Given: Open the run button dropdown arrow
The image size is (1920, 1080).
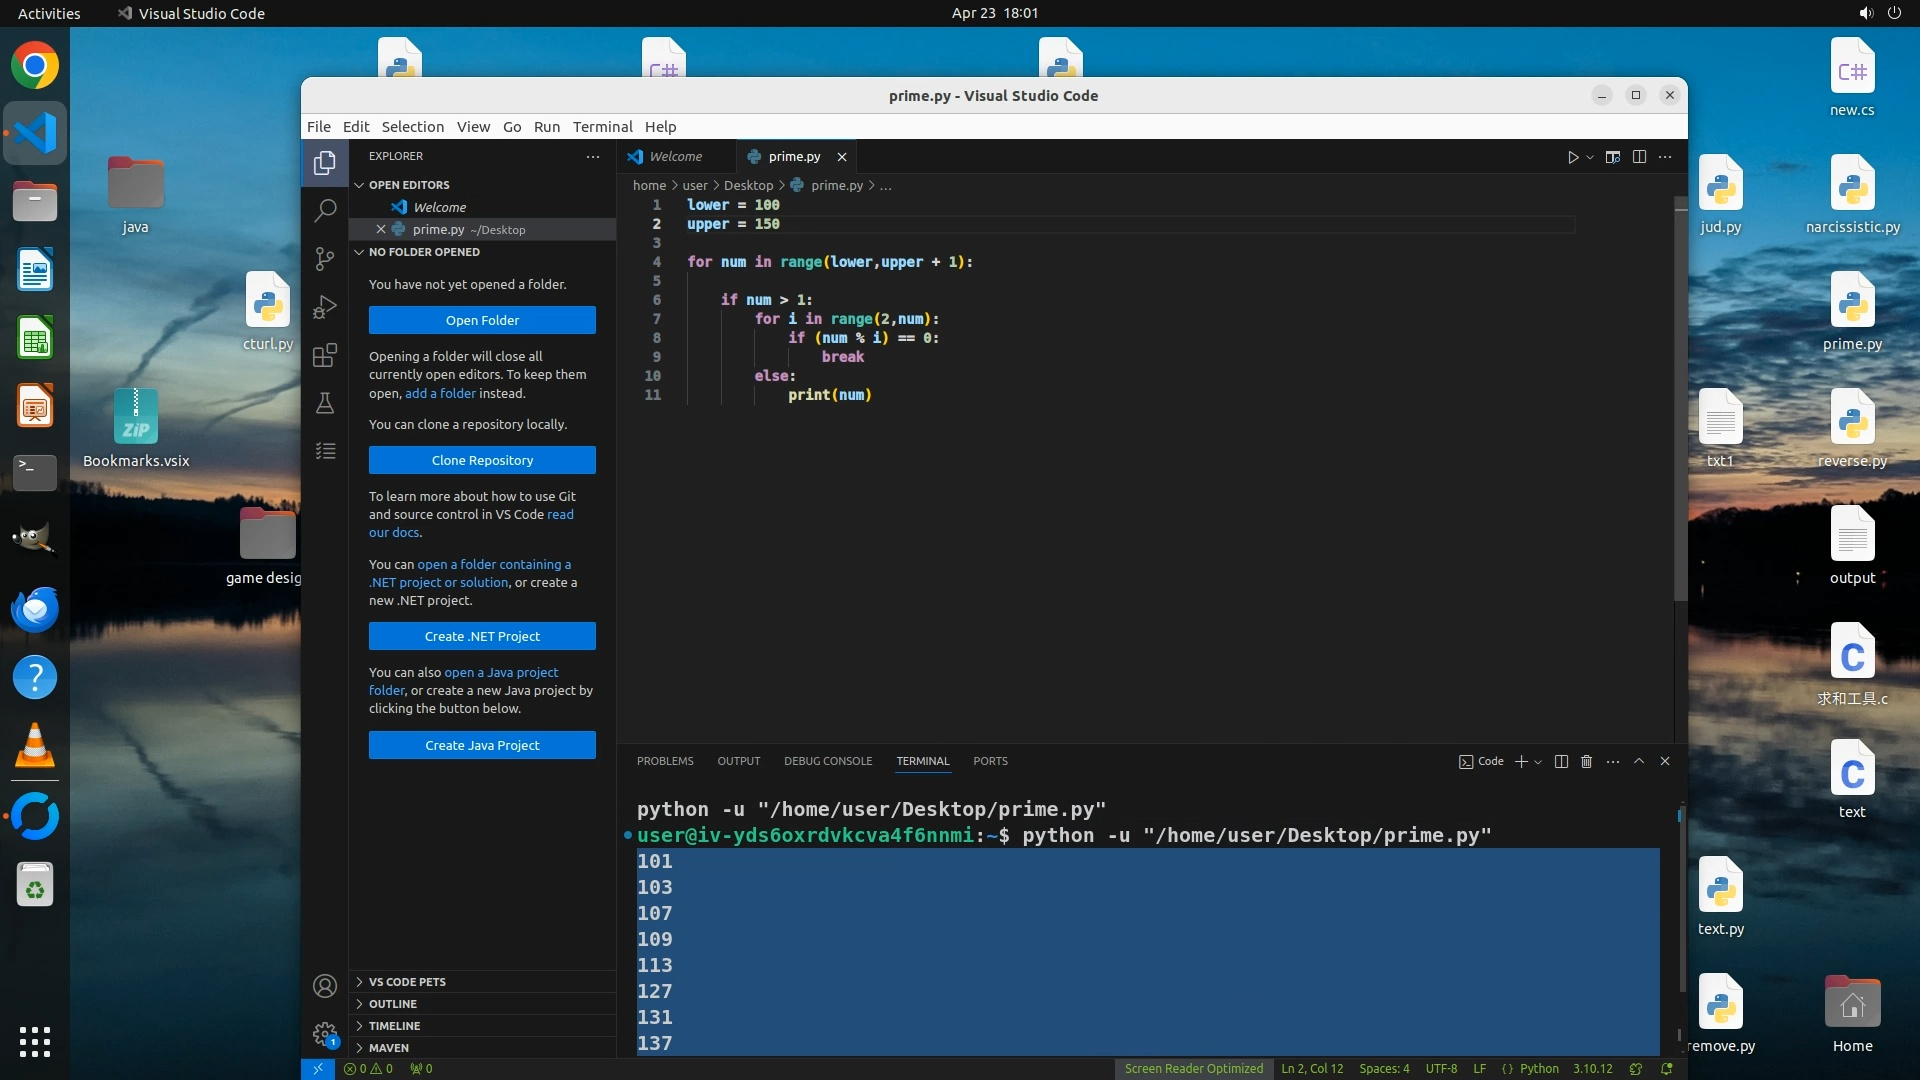Looking at the screenshot, I should click(x=1590, y=157).
